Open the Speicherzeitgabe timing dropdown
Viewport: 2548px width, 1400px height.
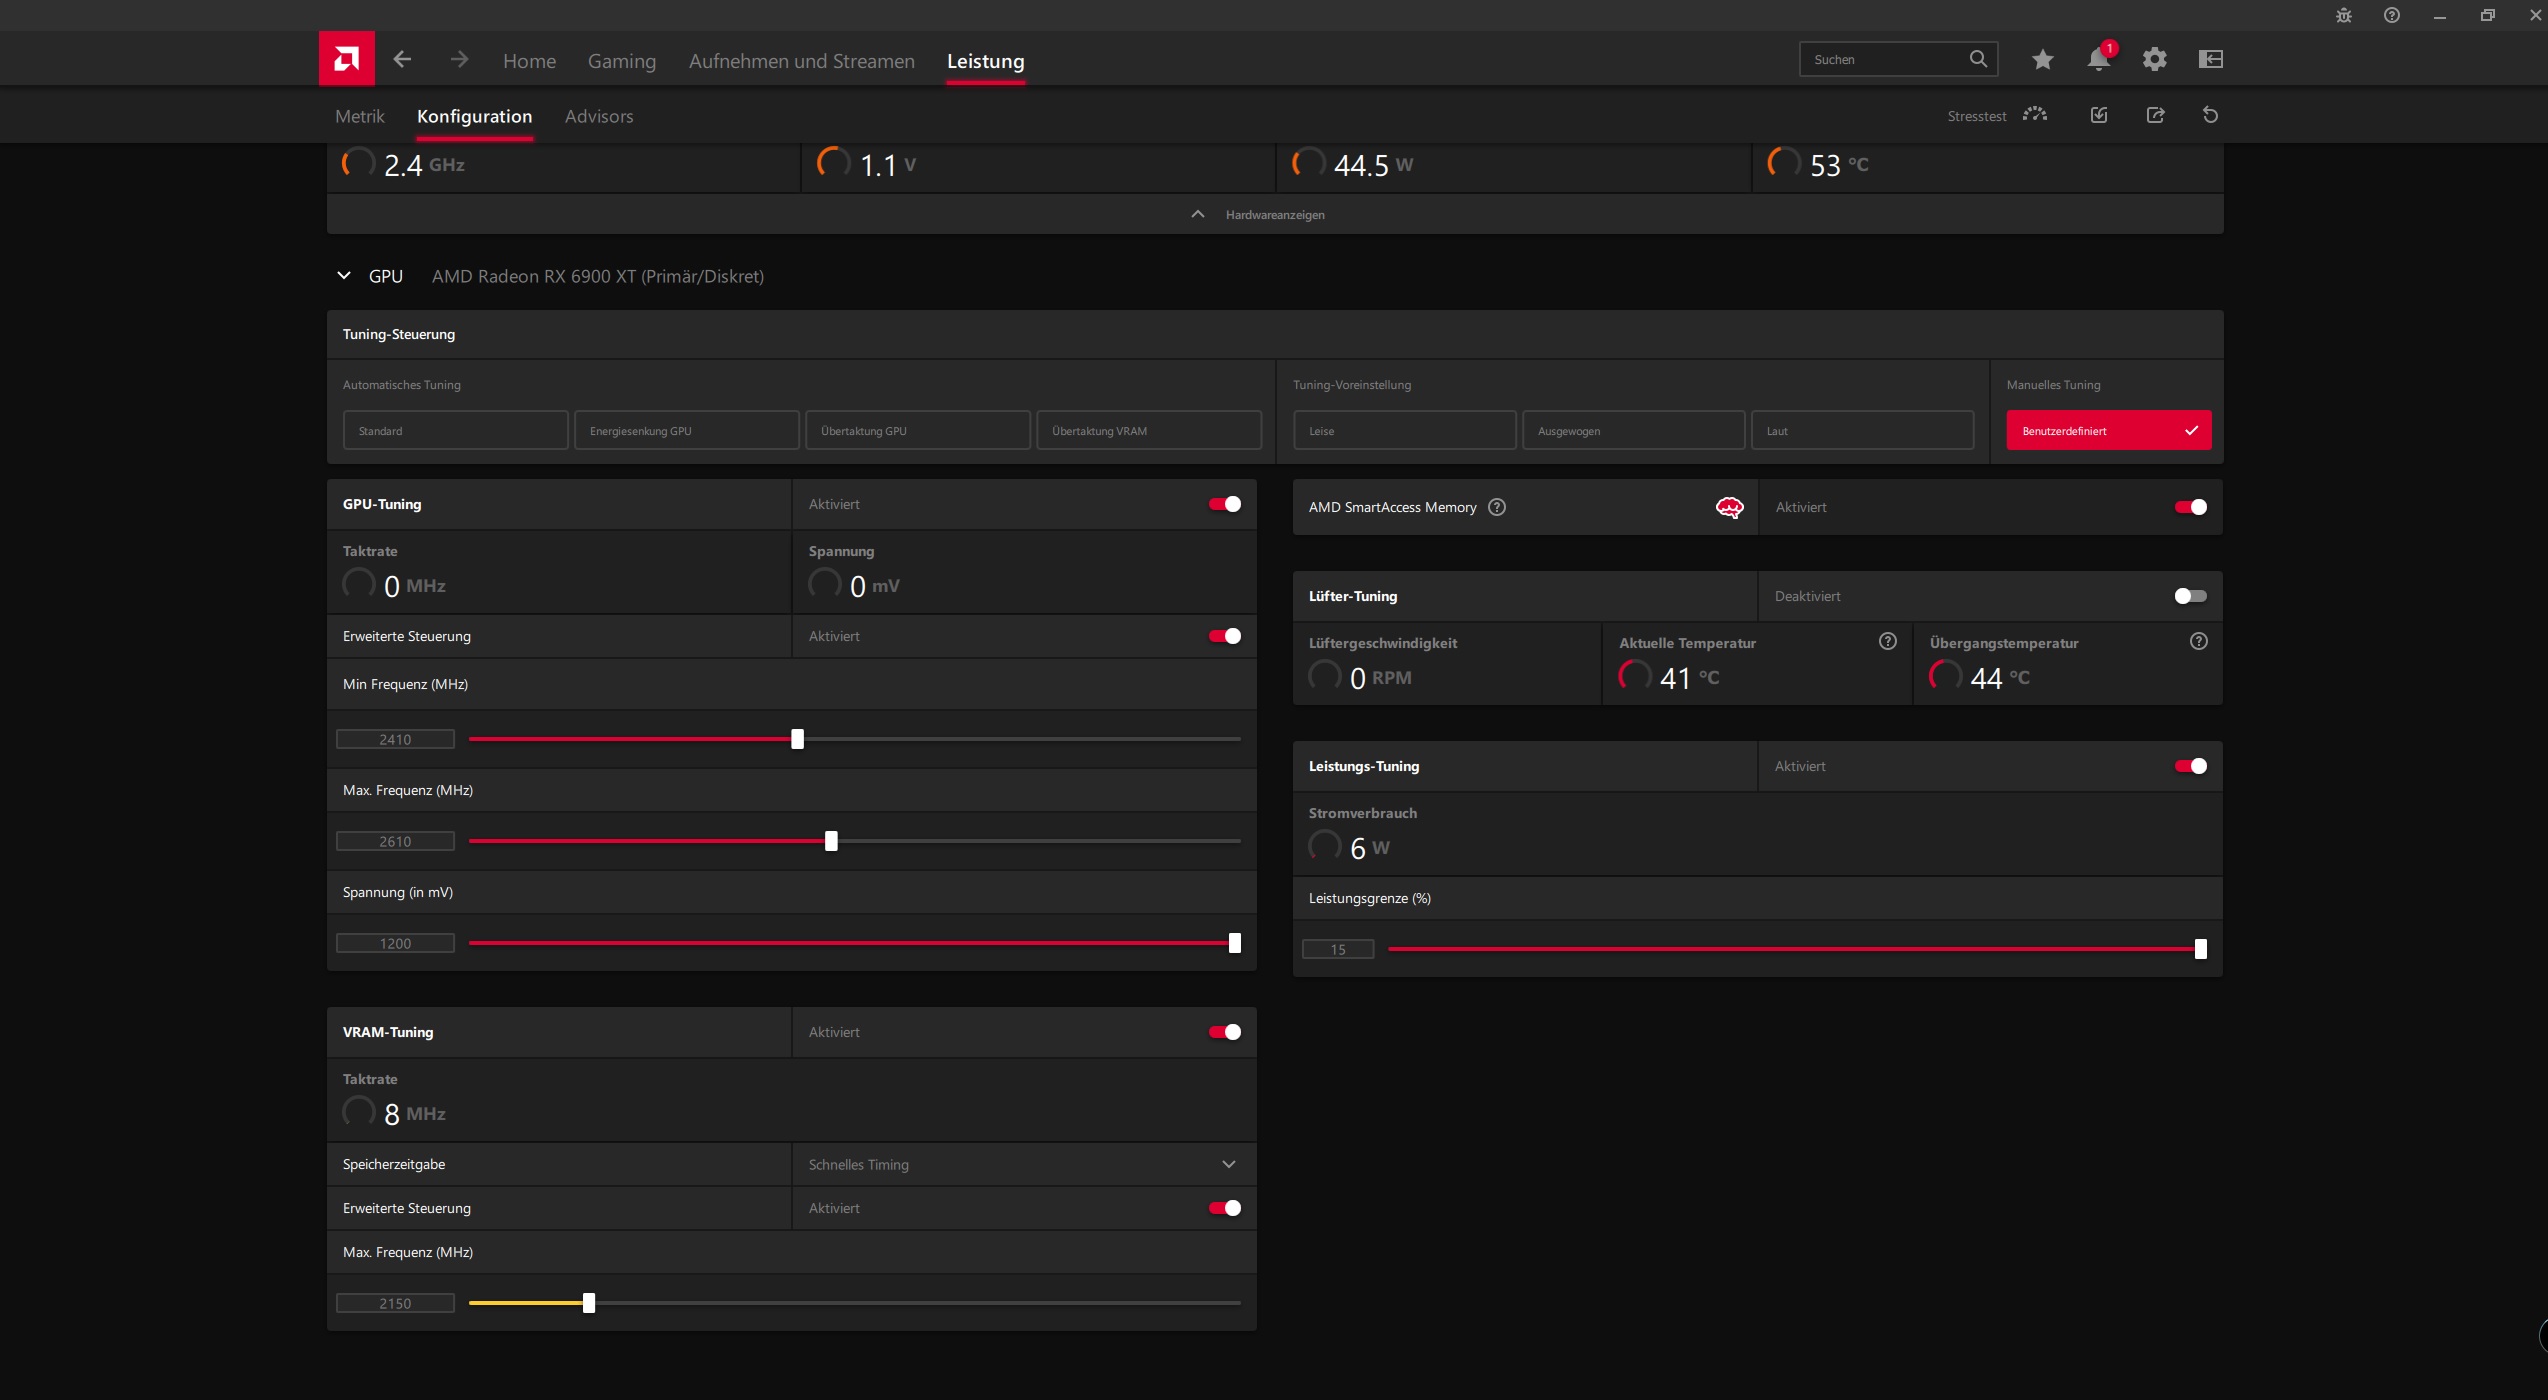pos(1228,1164)
